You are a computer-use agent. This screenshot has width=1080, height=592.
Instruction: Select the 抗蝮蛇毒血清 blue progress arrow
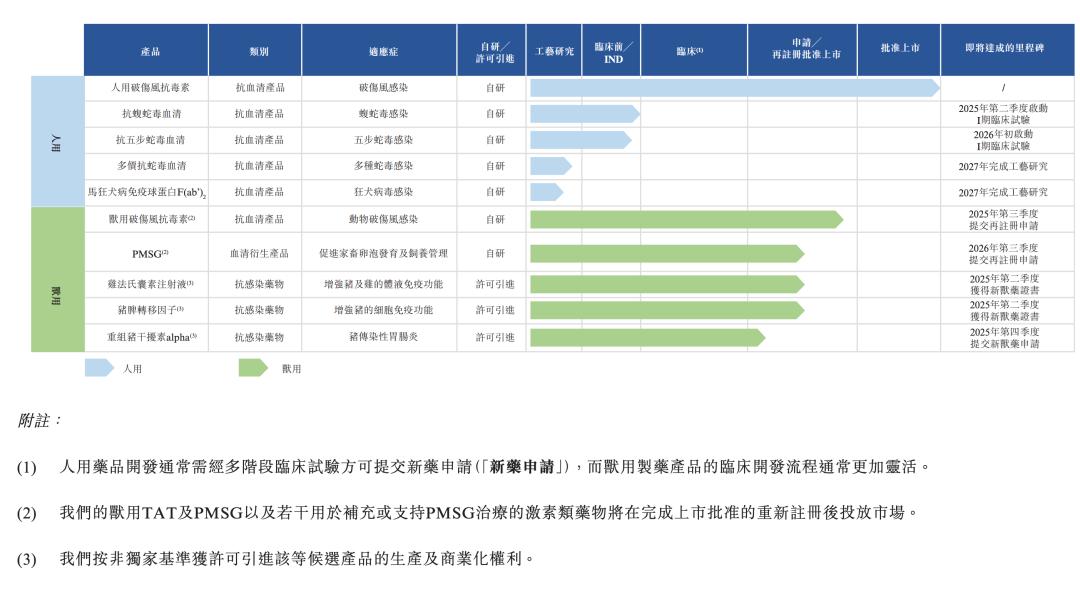pos(585,114)
